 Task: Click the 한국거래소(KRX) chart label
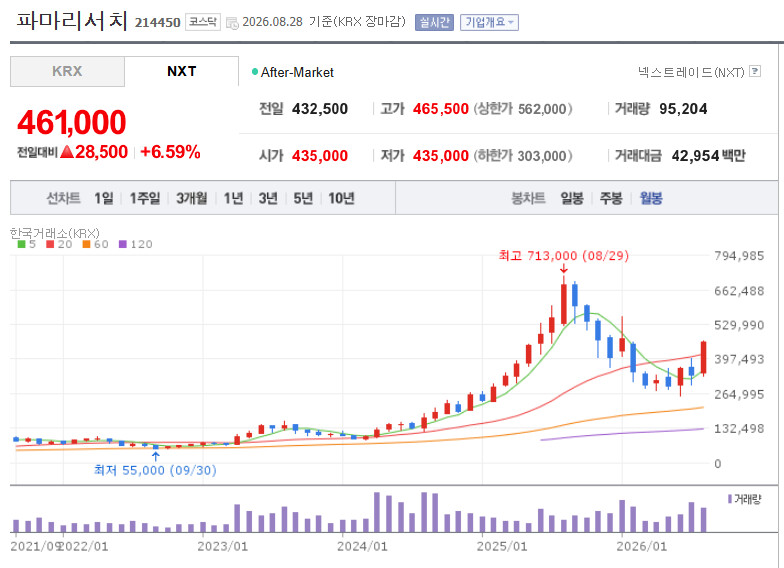(x=55, y=233)
